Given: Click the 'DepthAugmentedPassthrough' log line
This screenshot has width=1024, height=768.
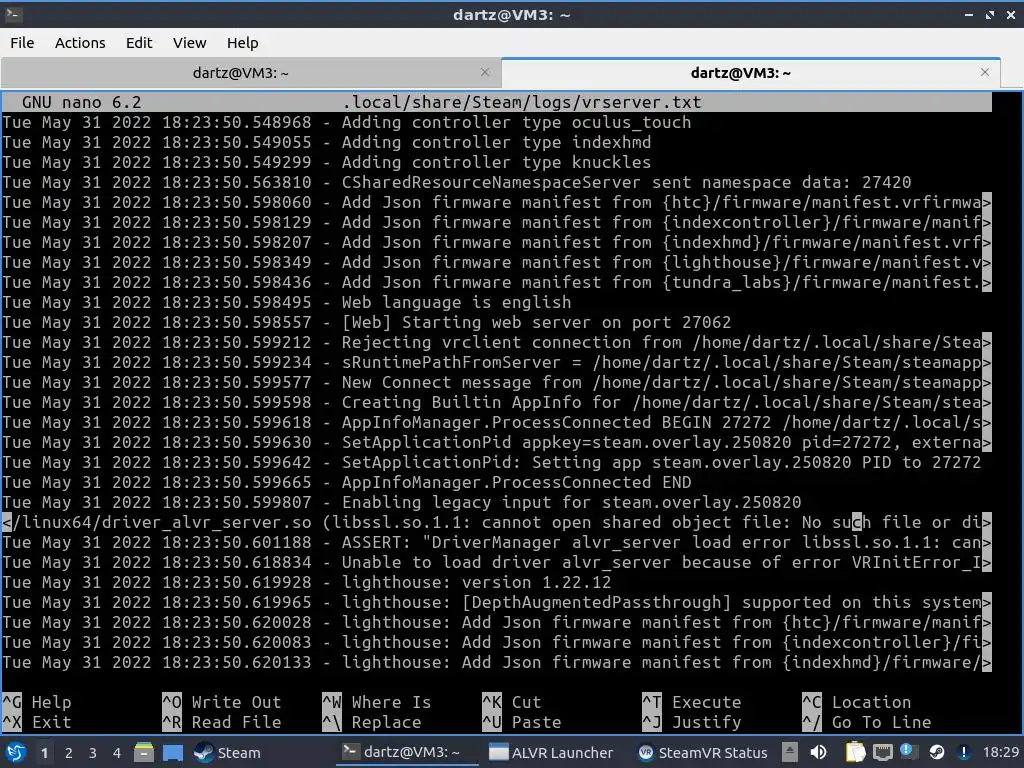Looking at the screenshot, I should pyautogui.click(x=496, y=603).
